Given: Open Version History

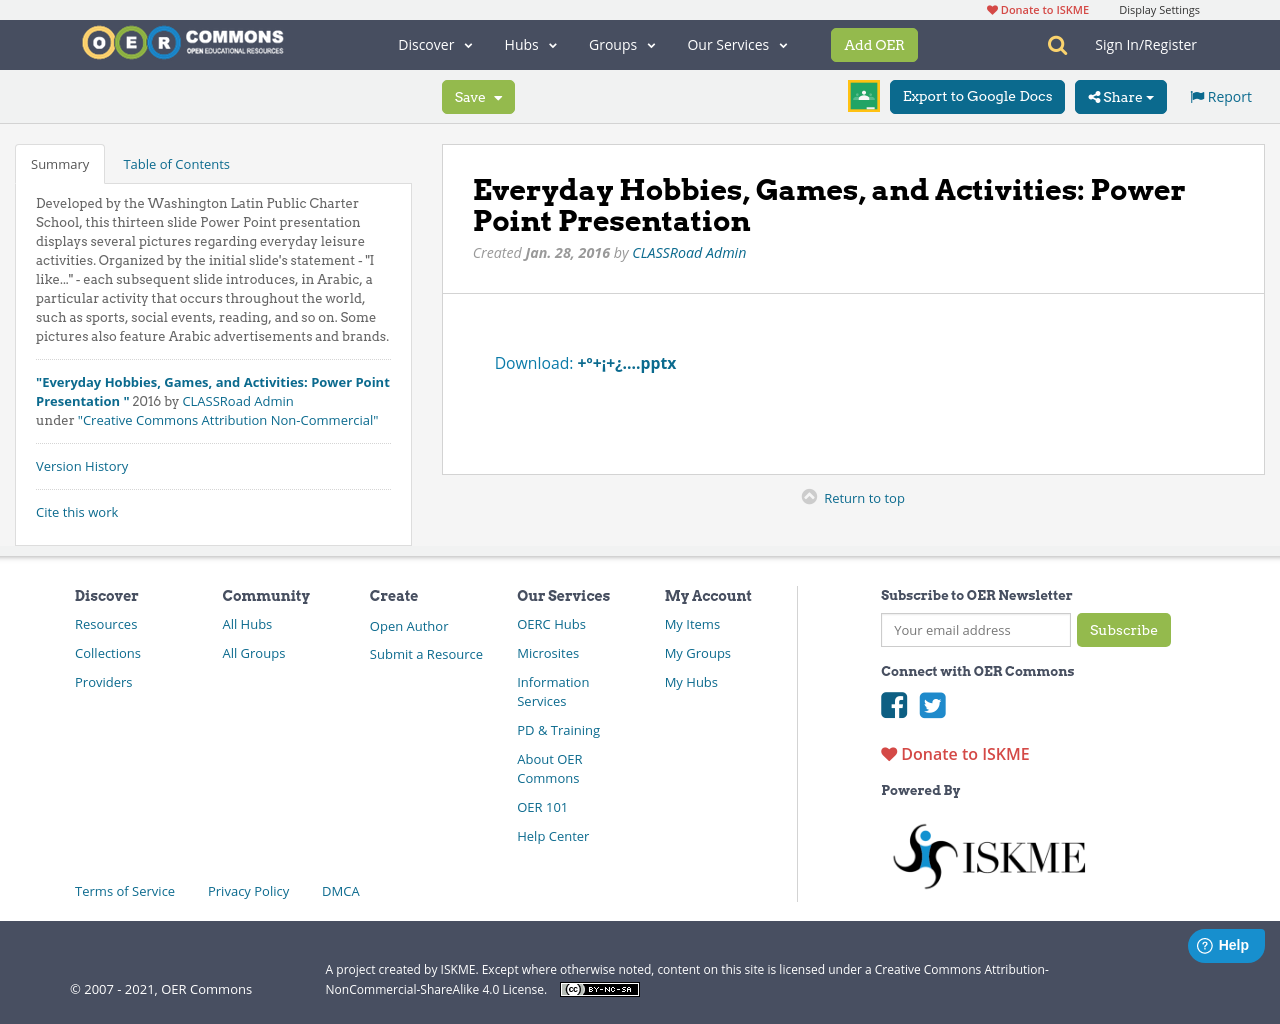Looking at the screenshot, I should (82, 466).
